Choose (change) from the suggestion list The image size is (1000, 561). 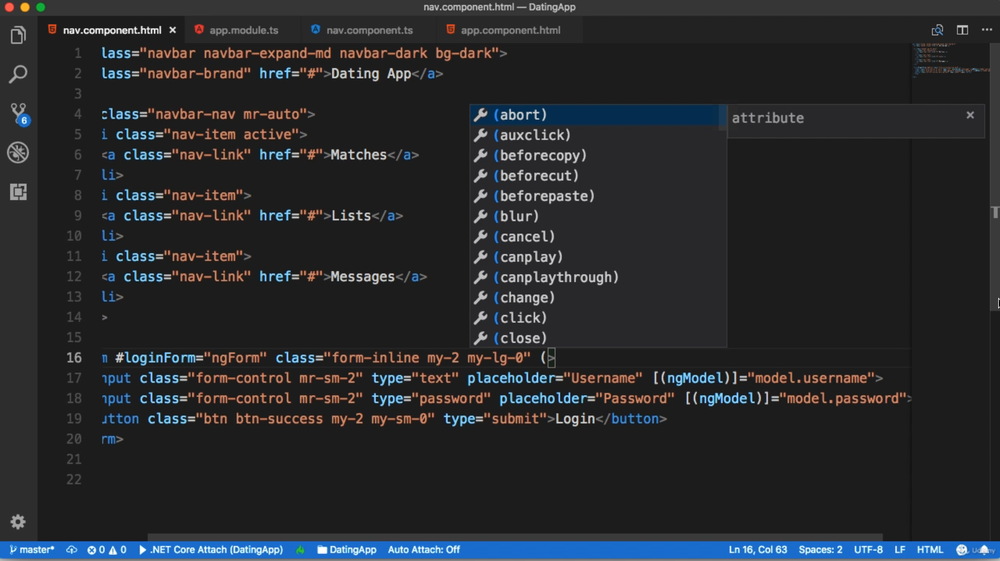pos(525,298)
